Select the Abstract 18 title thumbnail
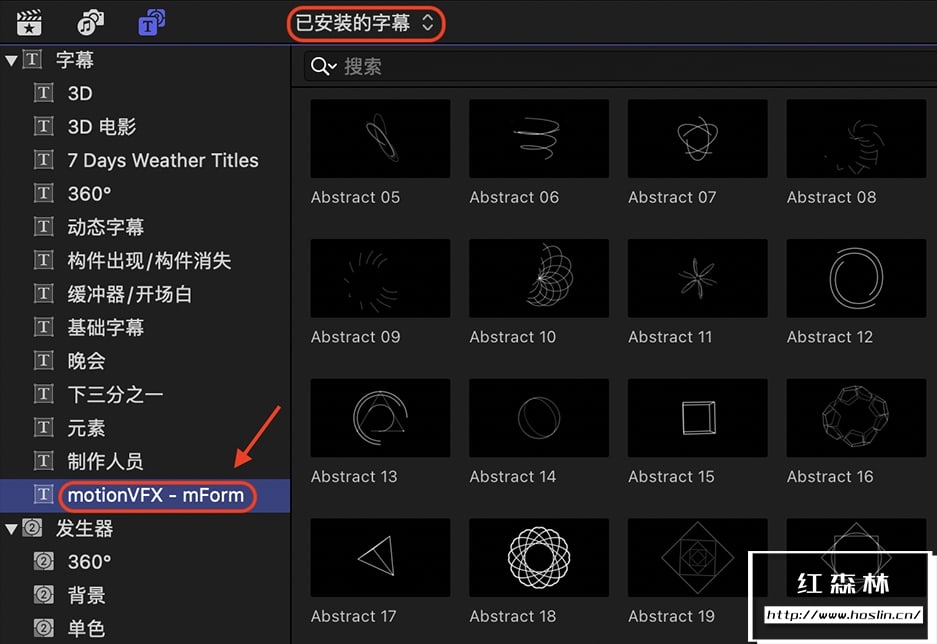The image size is (937, 644). click(538, 557)
